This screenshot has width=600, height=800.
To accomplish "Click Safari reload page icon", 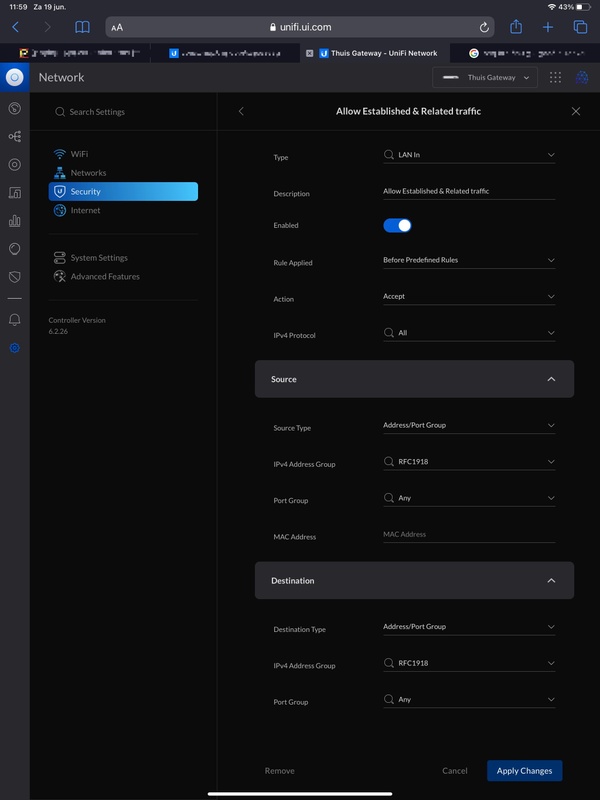I will pyautogui.click(x=485, y=27).
